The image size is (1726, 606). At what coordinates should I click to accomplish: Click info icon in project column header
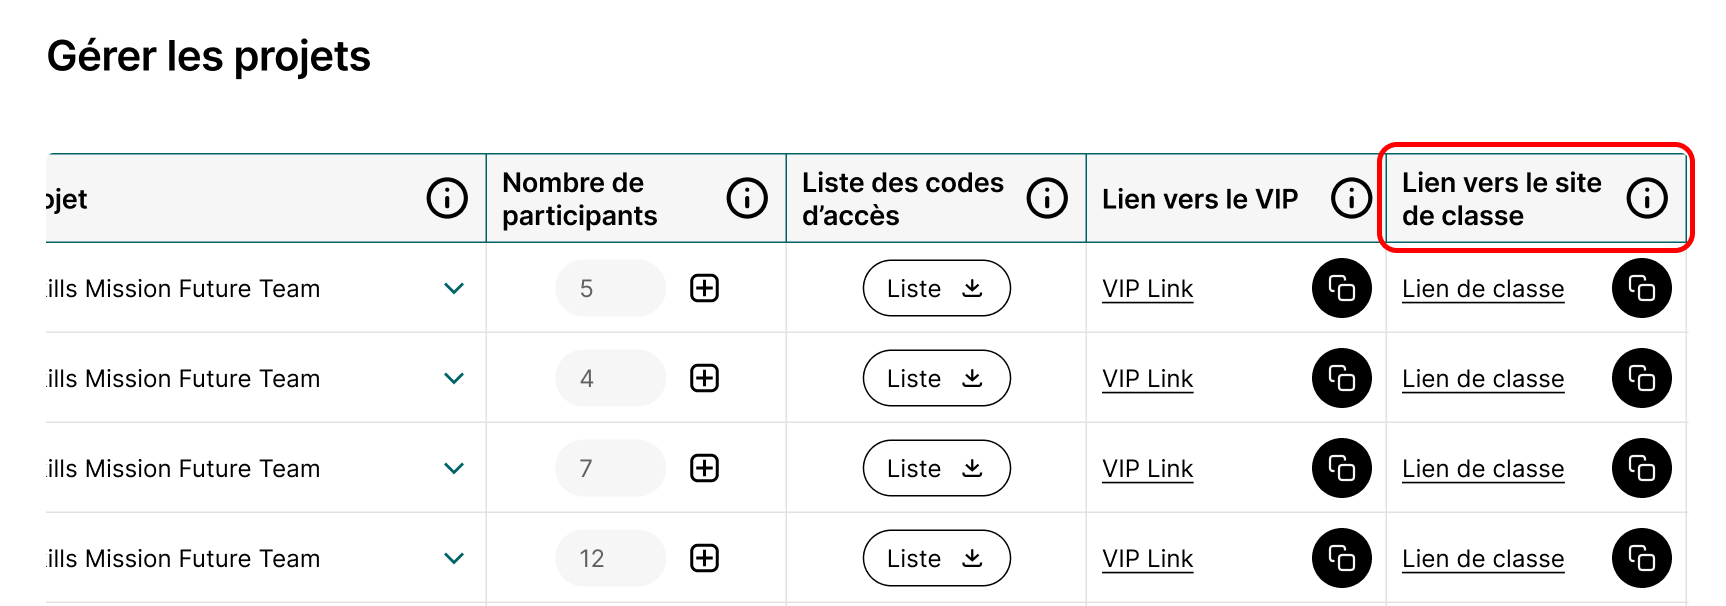click(x=447, y=198)
